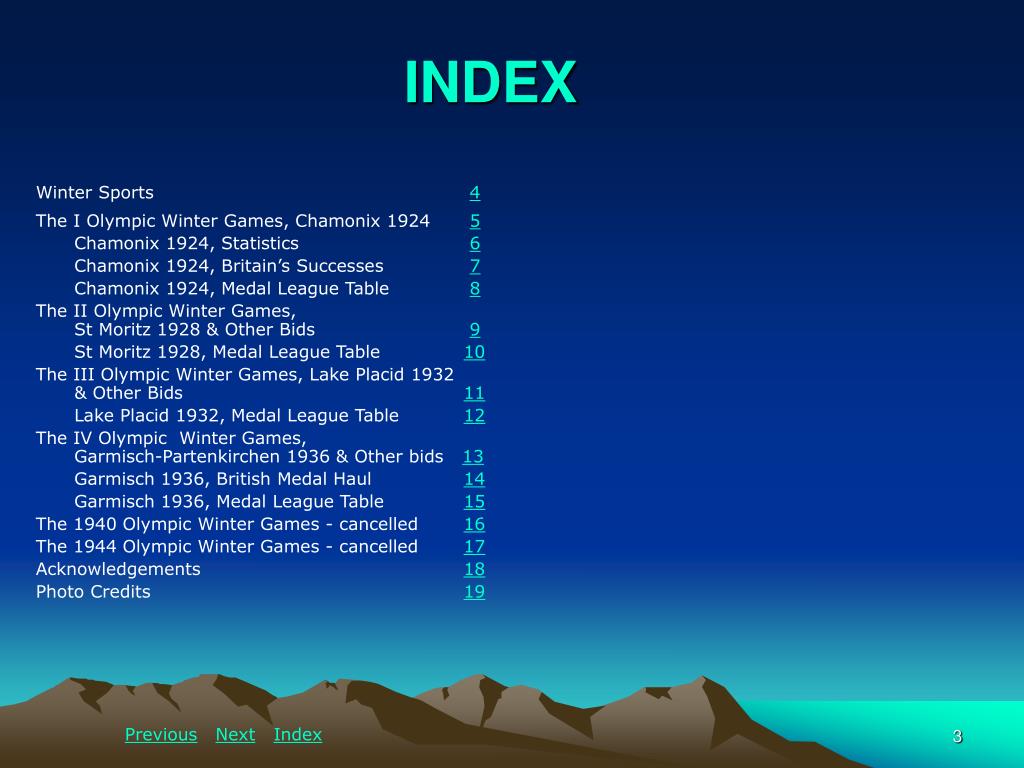Click the INDEX slide title
1024x768 pixels.
tap(490, 82)
